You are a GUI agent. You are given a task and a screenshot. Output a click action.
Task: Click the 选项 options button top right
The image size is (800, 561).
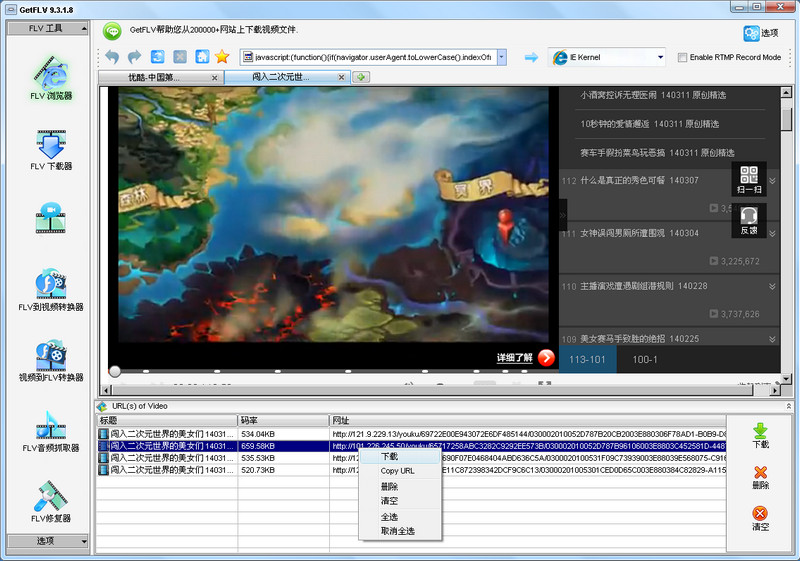pyautogui.click(x=759, y=33)
